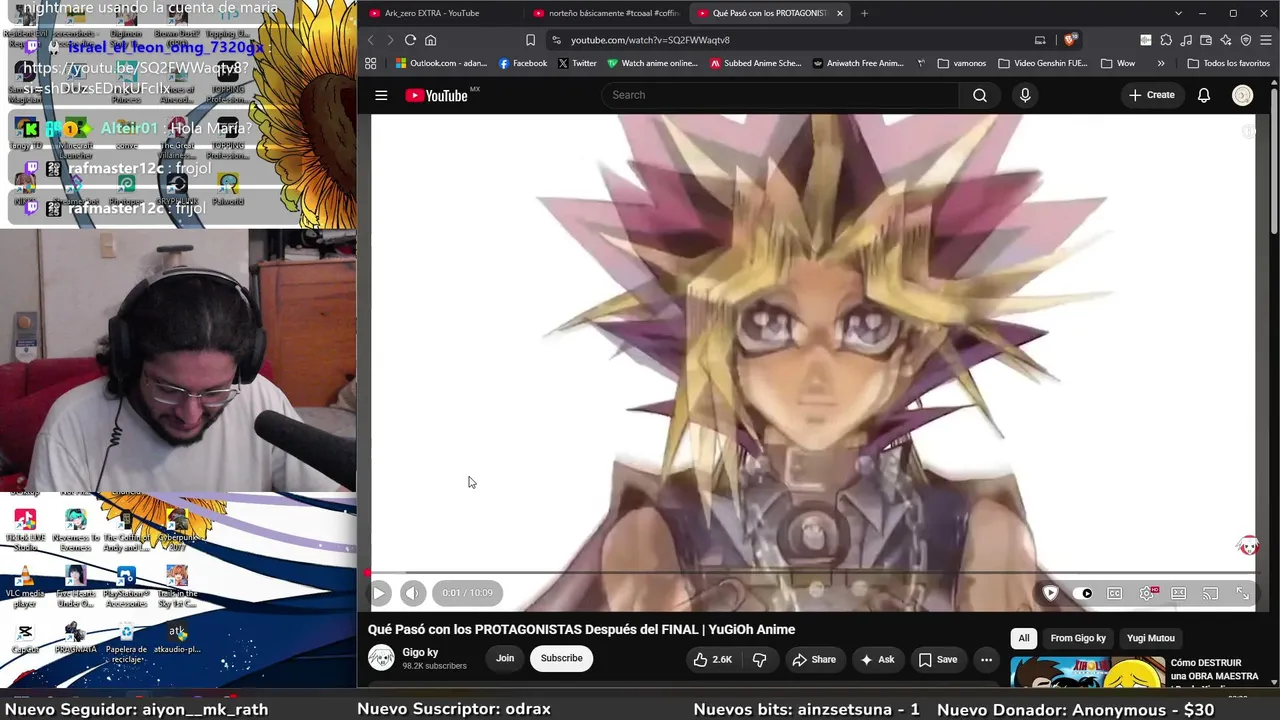Open the Brave Shields lion icon
The width and height of the screenshot is (1280, 720).
tap(1070, 40)
